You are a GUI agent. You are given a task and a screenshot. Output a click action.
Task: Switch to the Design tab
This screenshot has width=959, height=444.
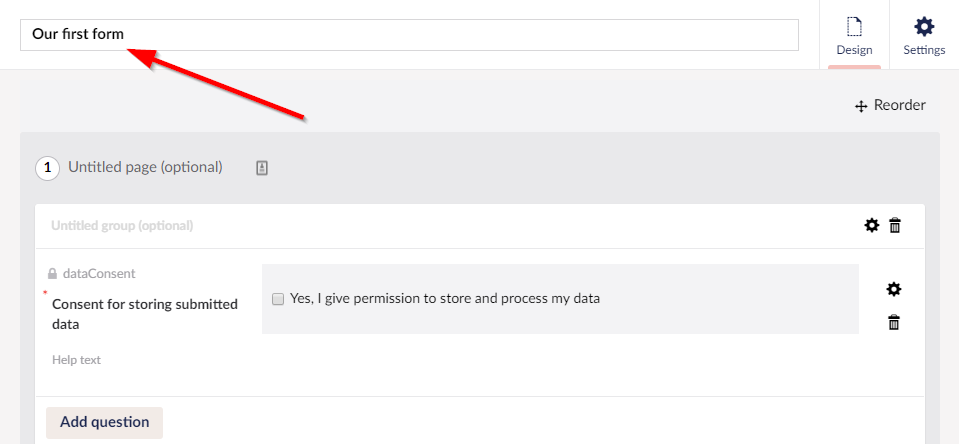[x=854, y=35]
